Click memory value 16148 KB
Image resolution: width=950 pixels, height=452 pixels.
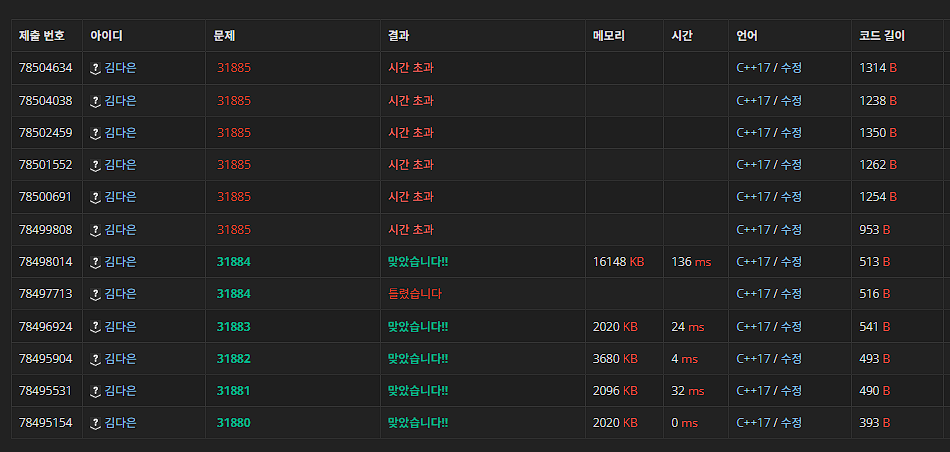[x=619, y=262]
